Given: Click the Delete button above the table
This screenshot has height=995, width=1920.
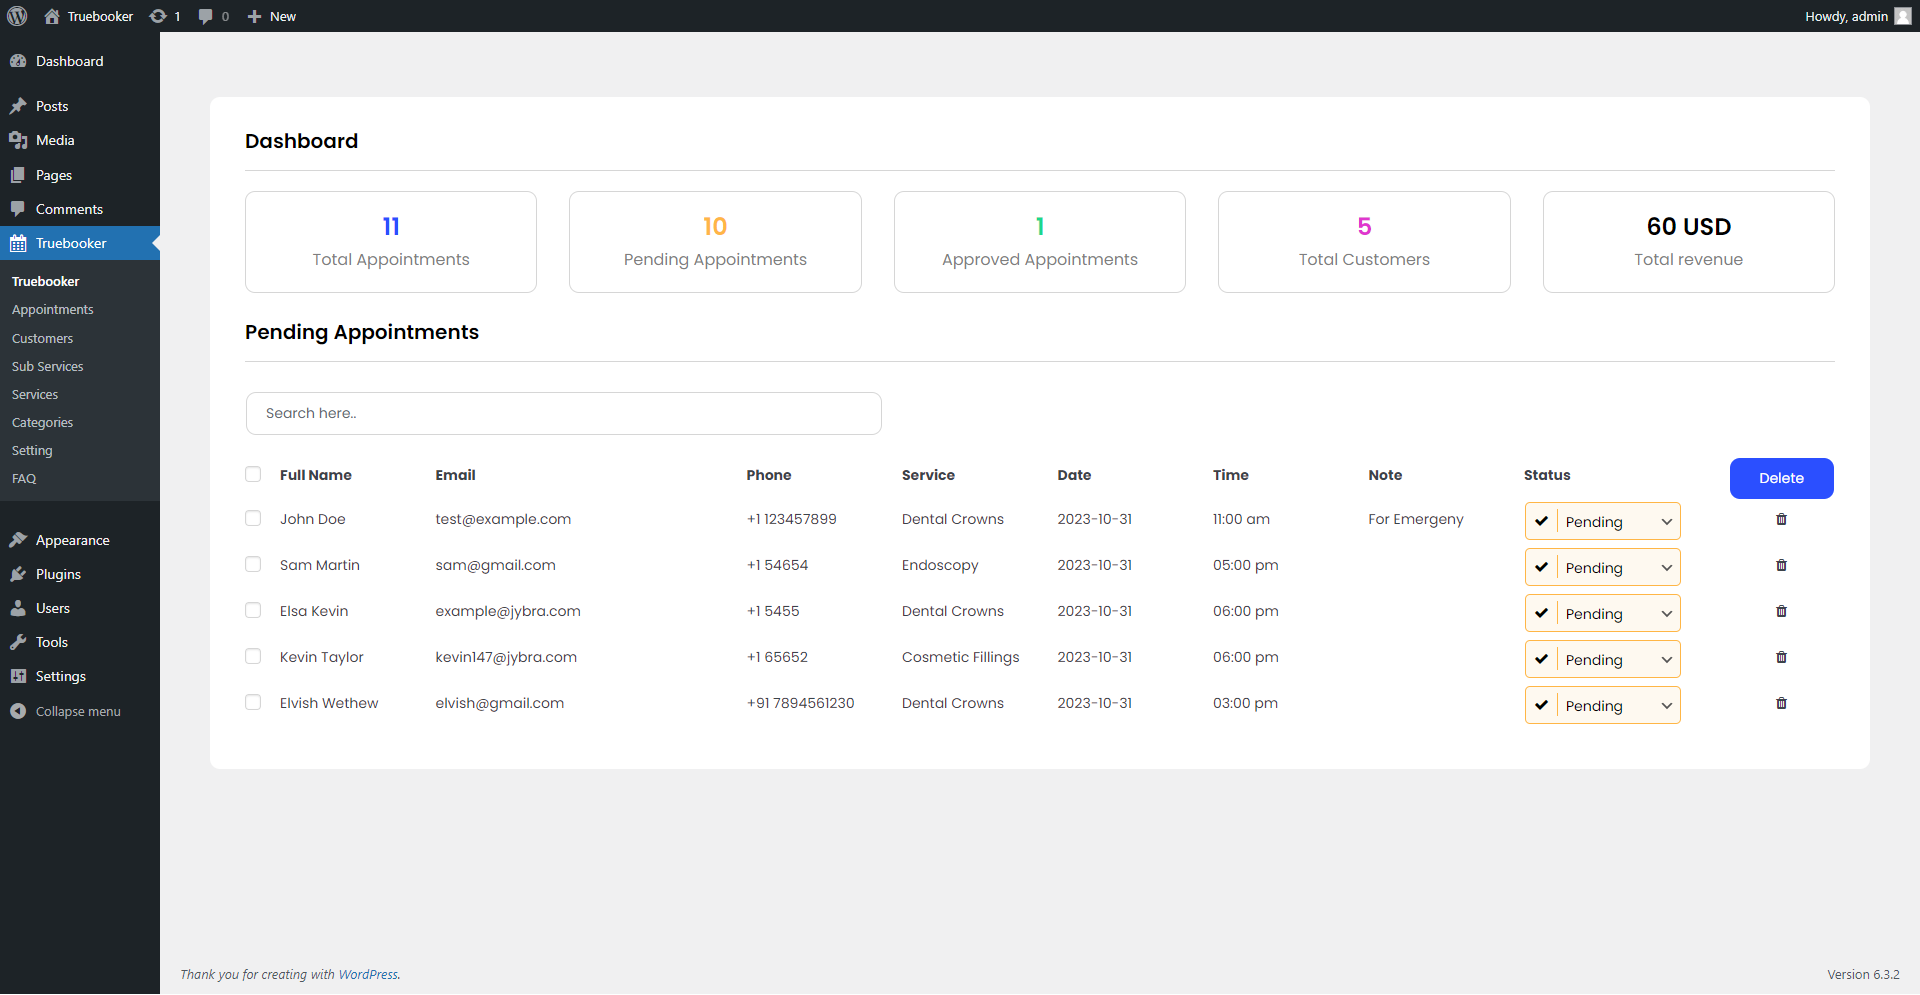Looking at the screenshot, I should (x=1781, y=478).
